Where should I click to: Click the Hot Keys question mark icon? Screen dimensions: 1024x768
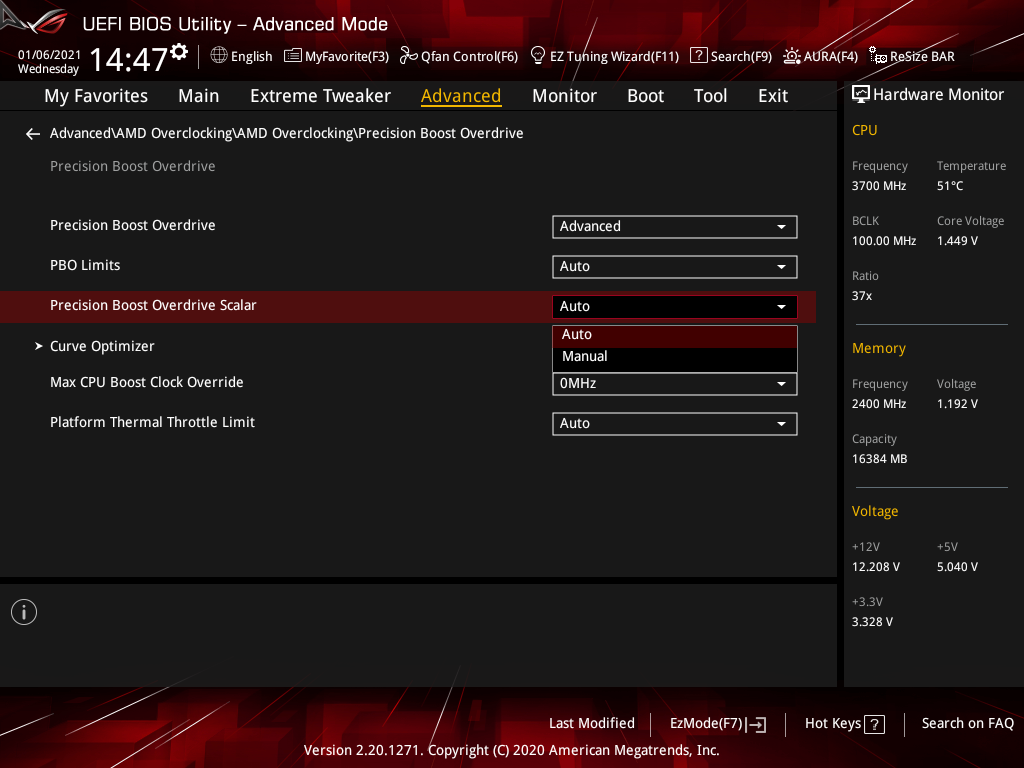[x=874, y=724]
